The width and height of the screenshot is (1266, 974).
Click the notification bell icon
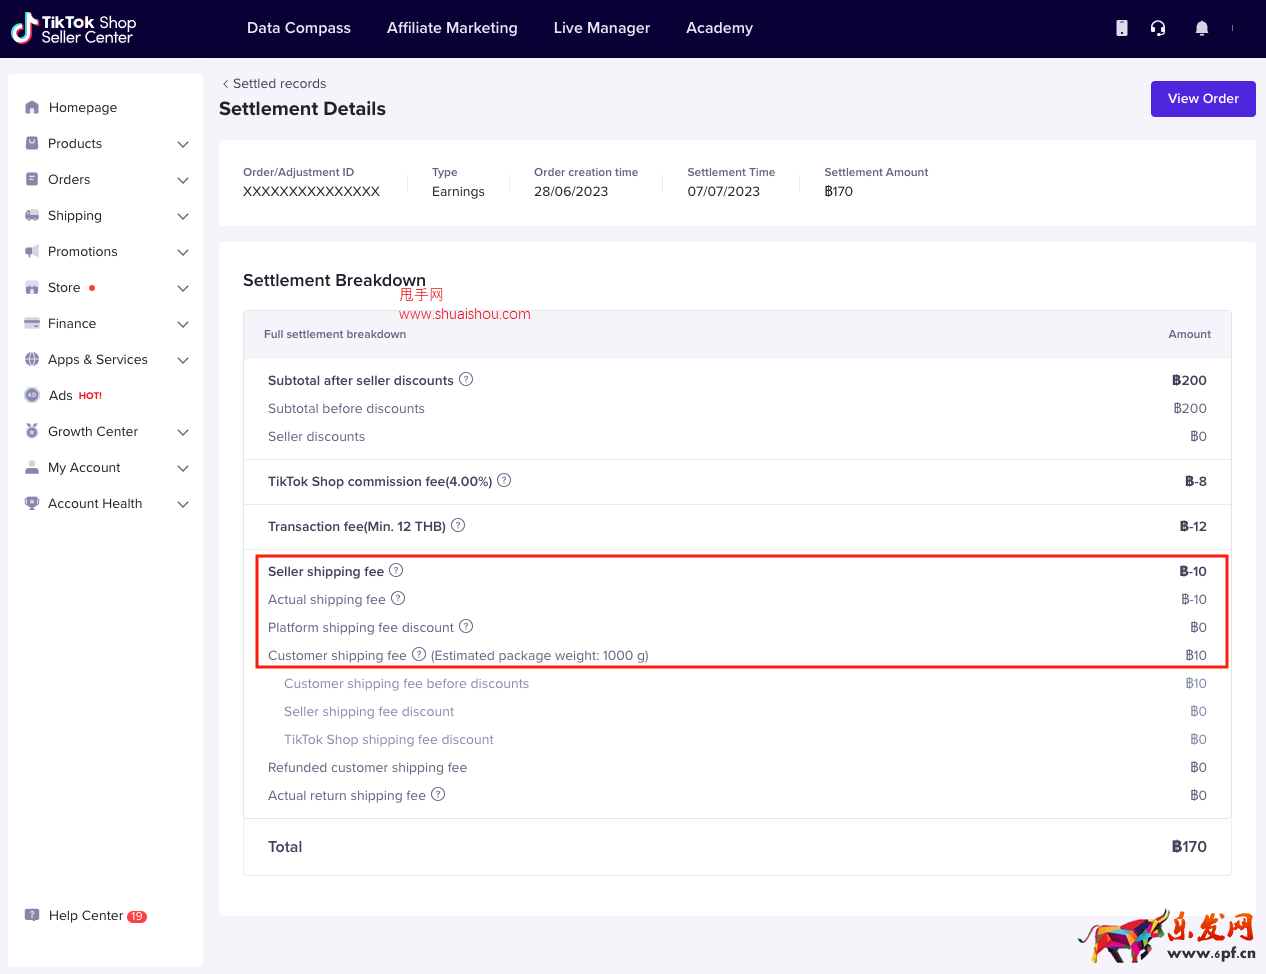1202,28
